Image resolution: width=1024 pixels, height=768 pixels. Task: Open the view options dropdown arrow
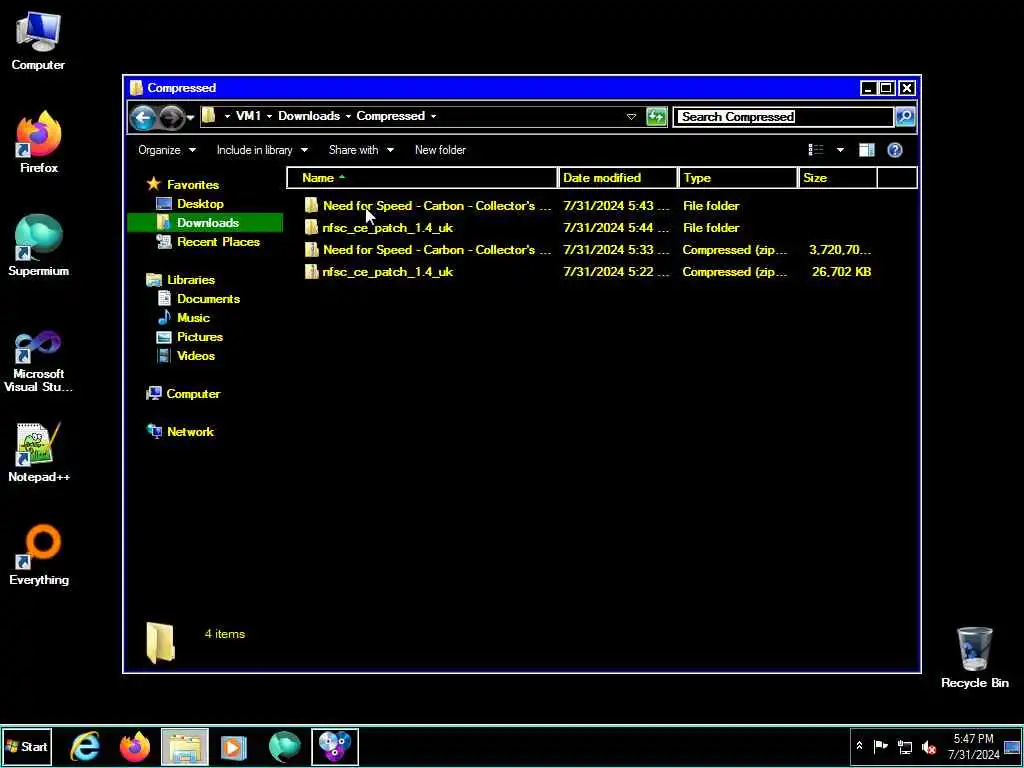(x=840, y=150)
